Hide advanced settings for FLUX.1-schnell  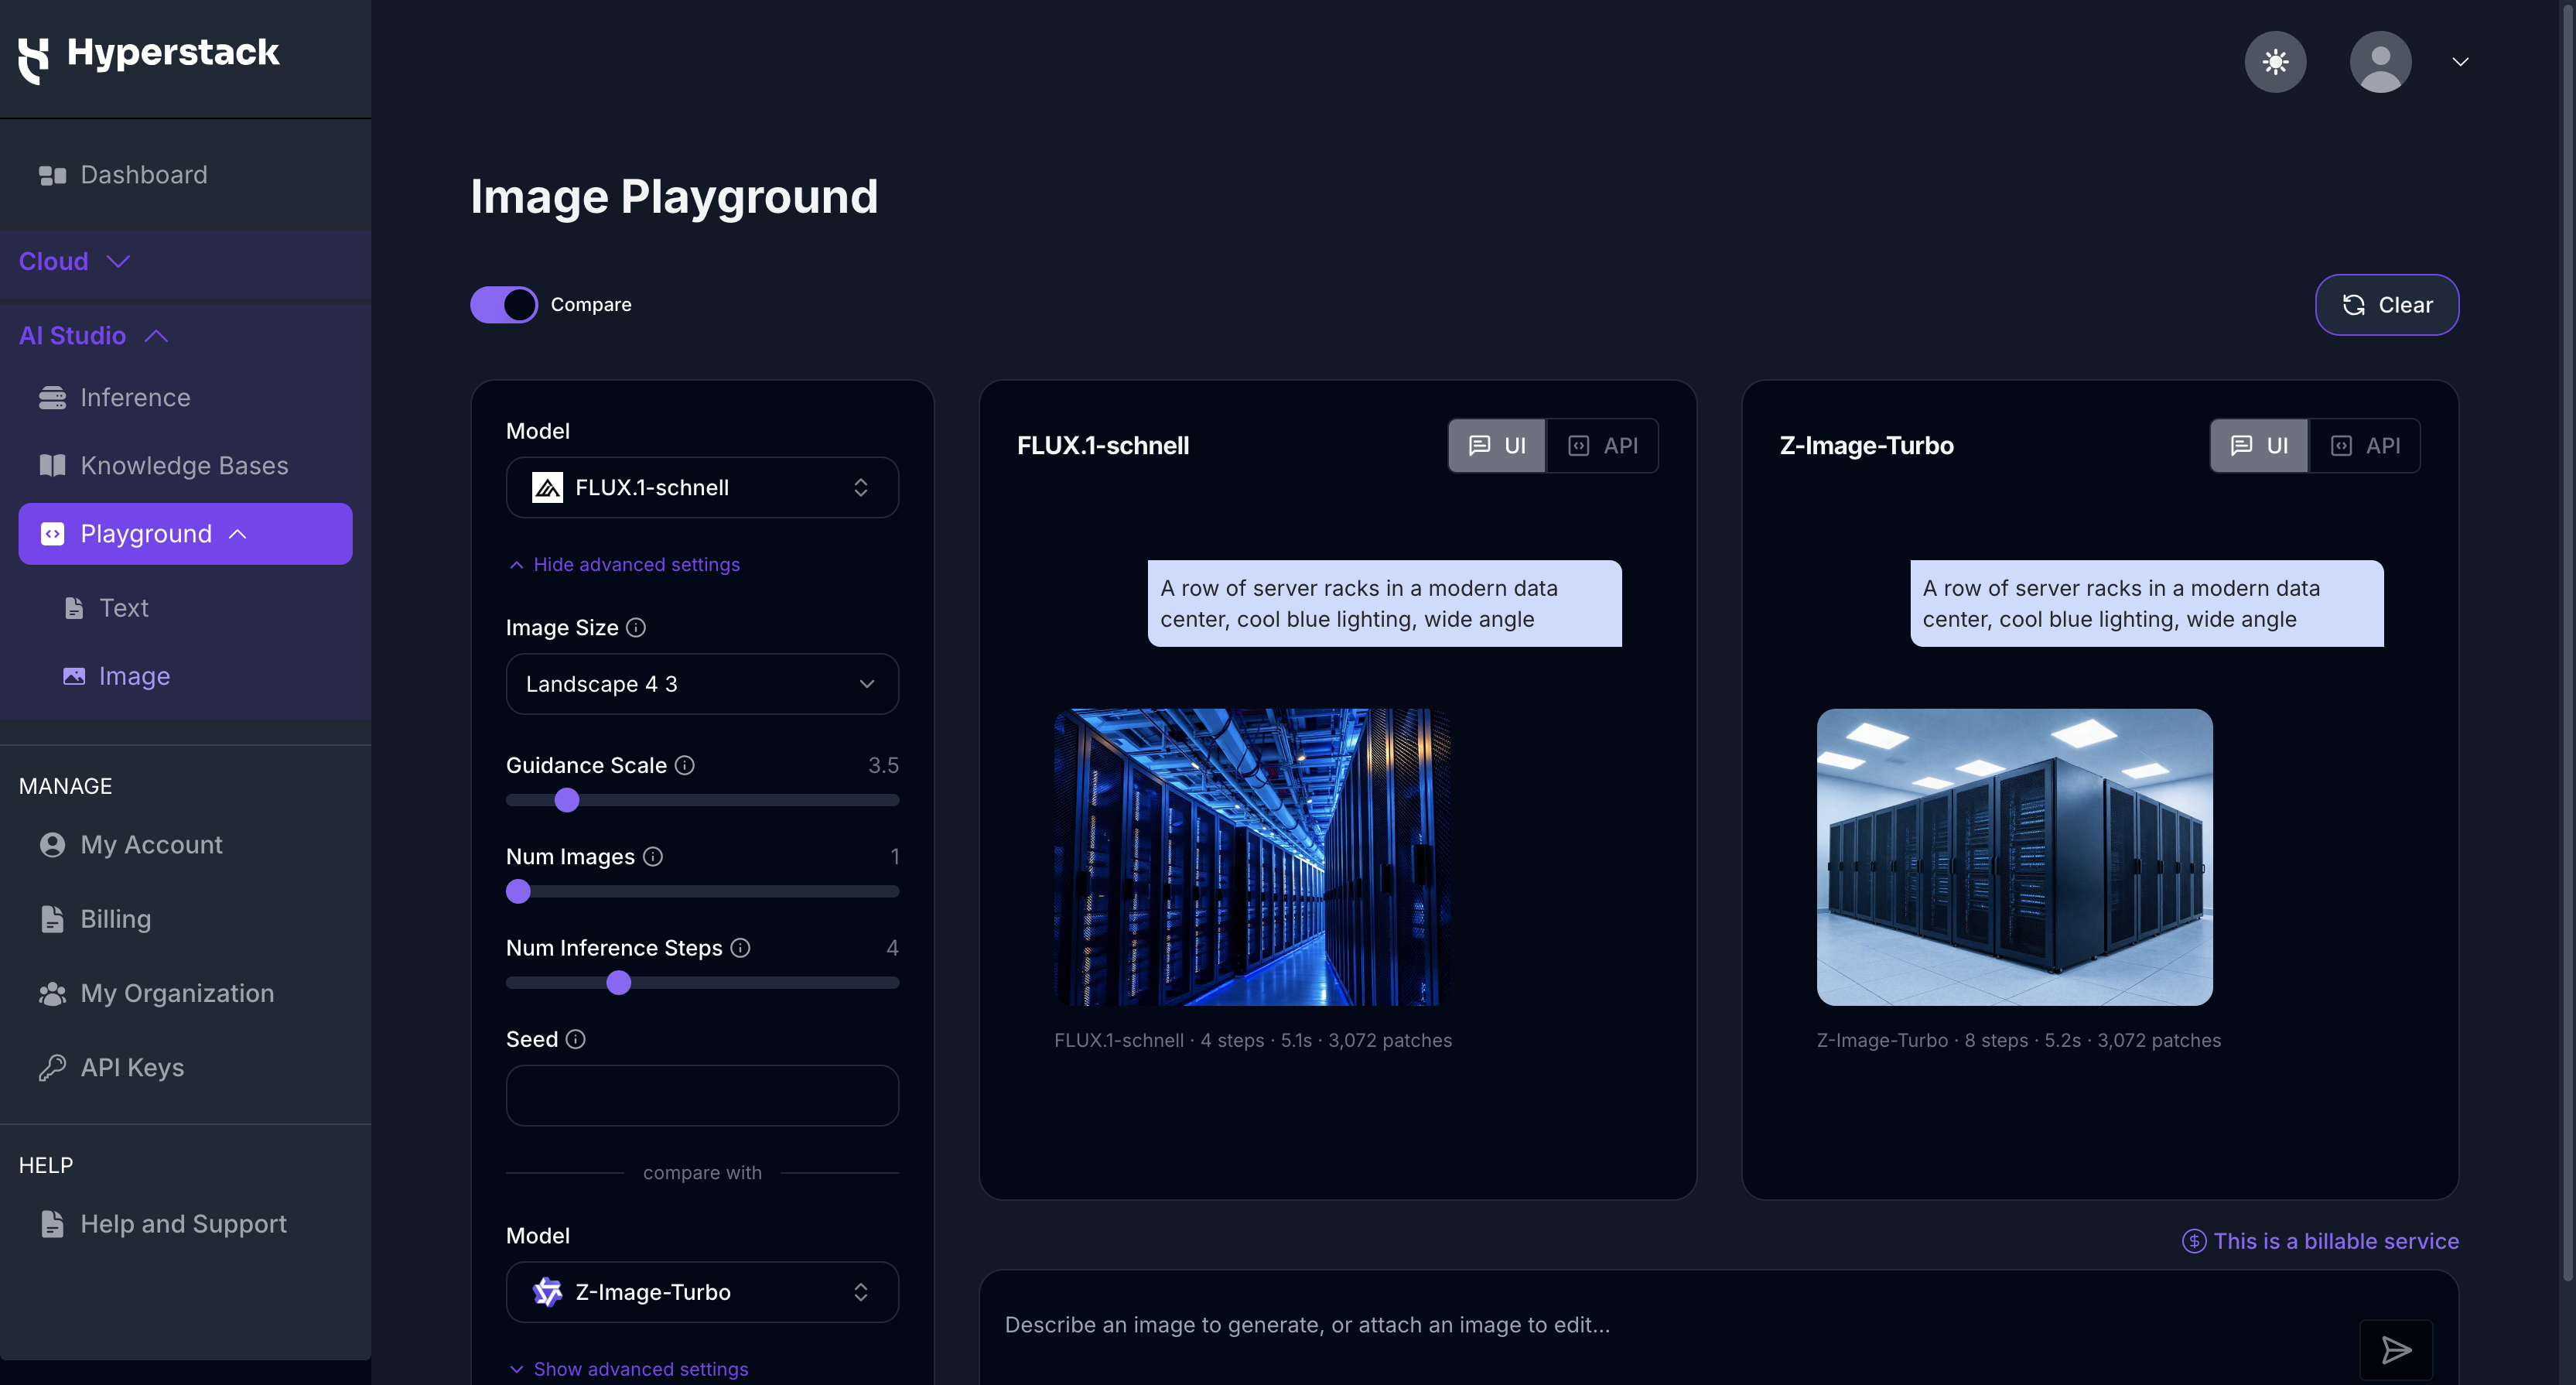625,564
